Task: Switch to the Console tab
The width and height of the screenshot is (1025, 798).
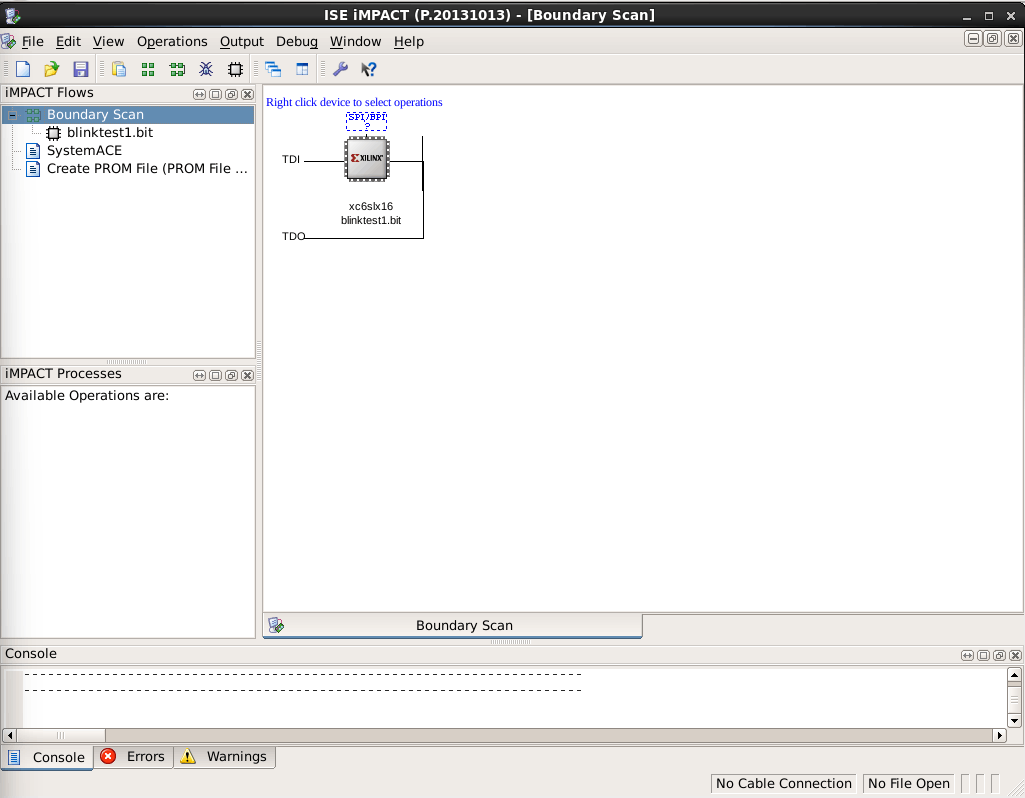Action: click(47, 757)
